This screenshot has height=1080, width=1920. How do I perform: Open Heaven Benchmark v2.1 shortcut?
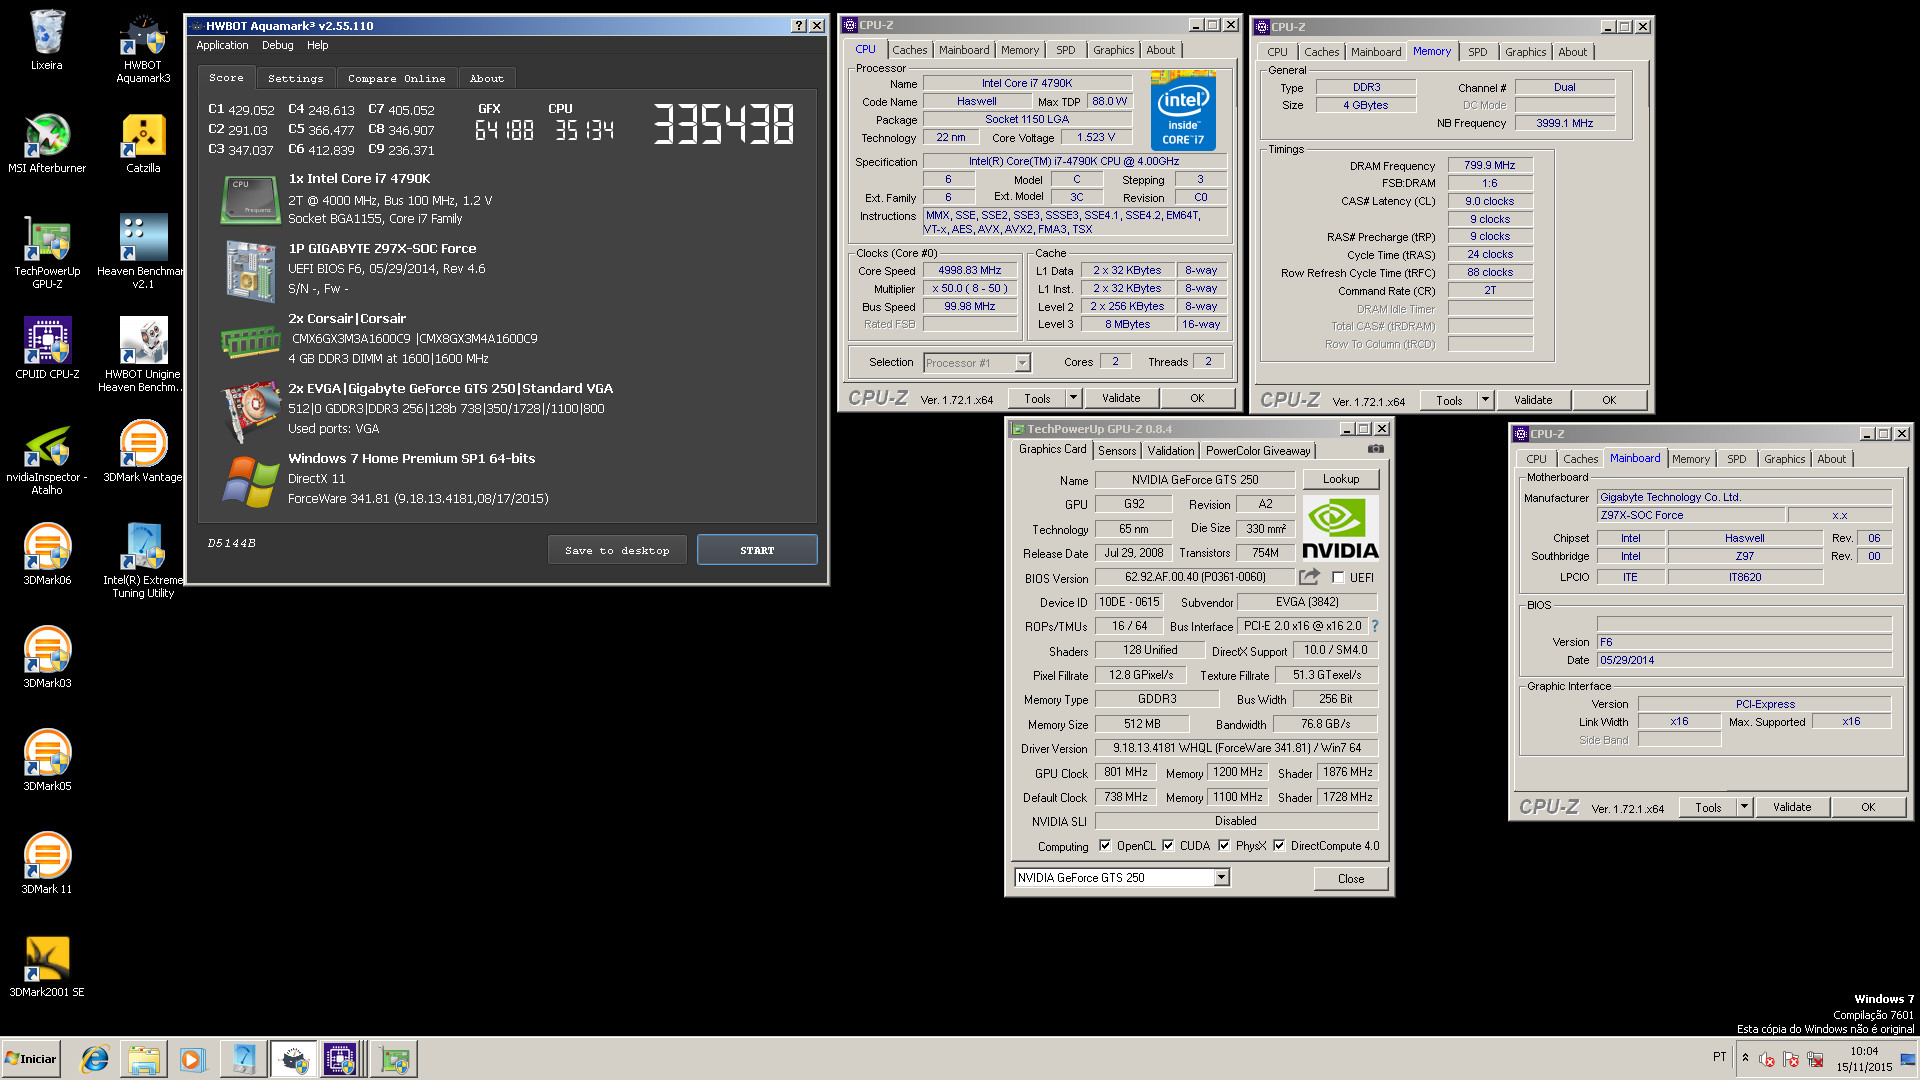click(143, 252)
